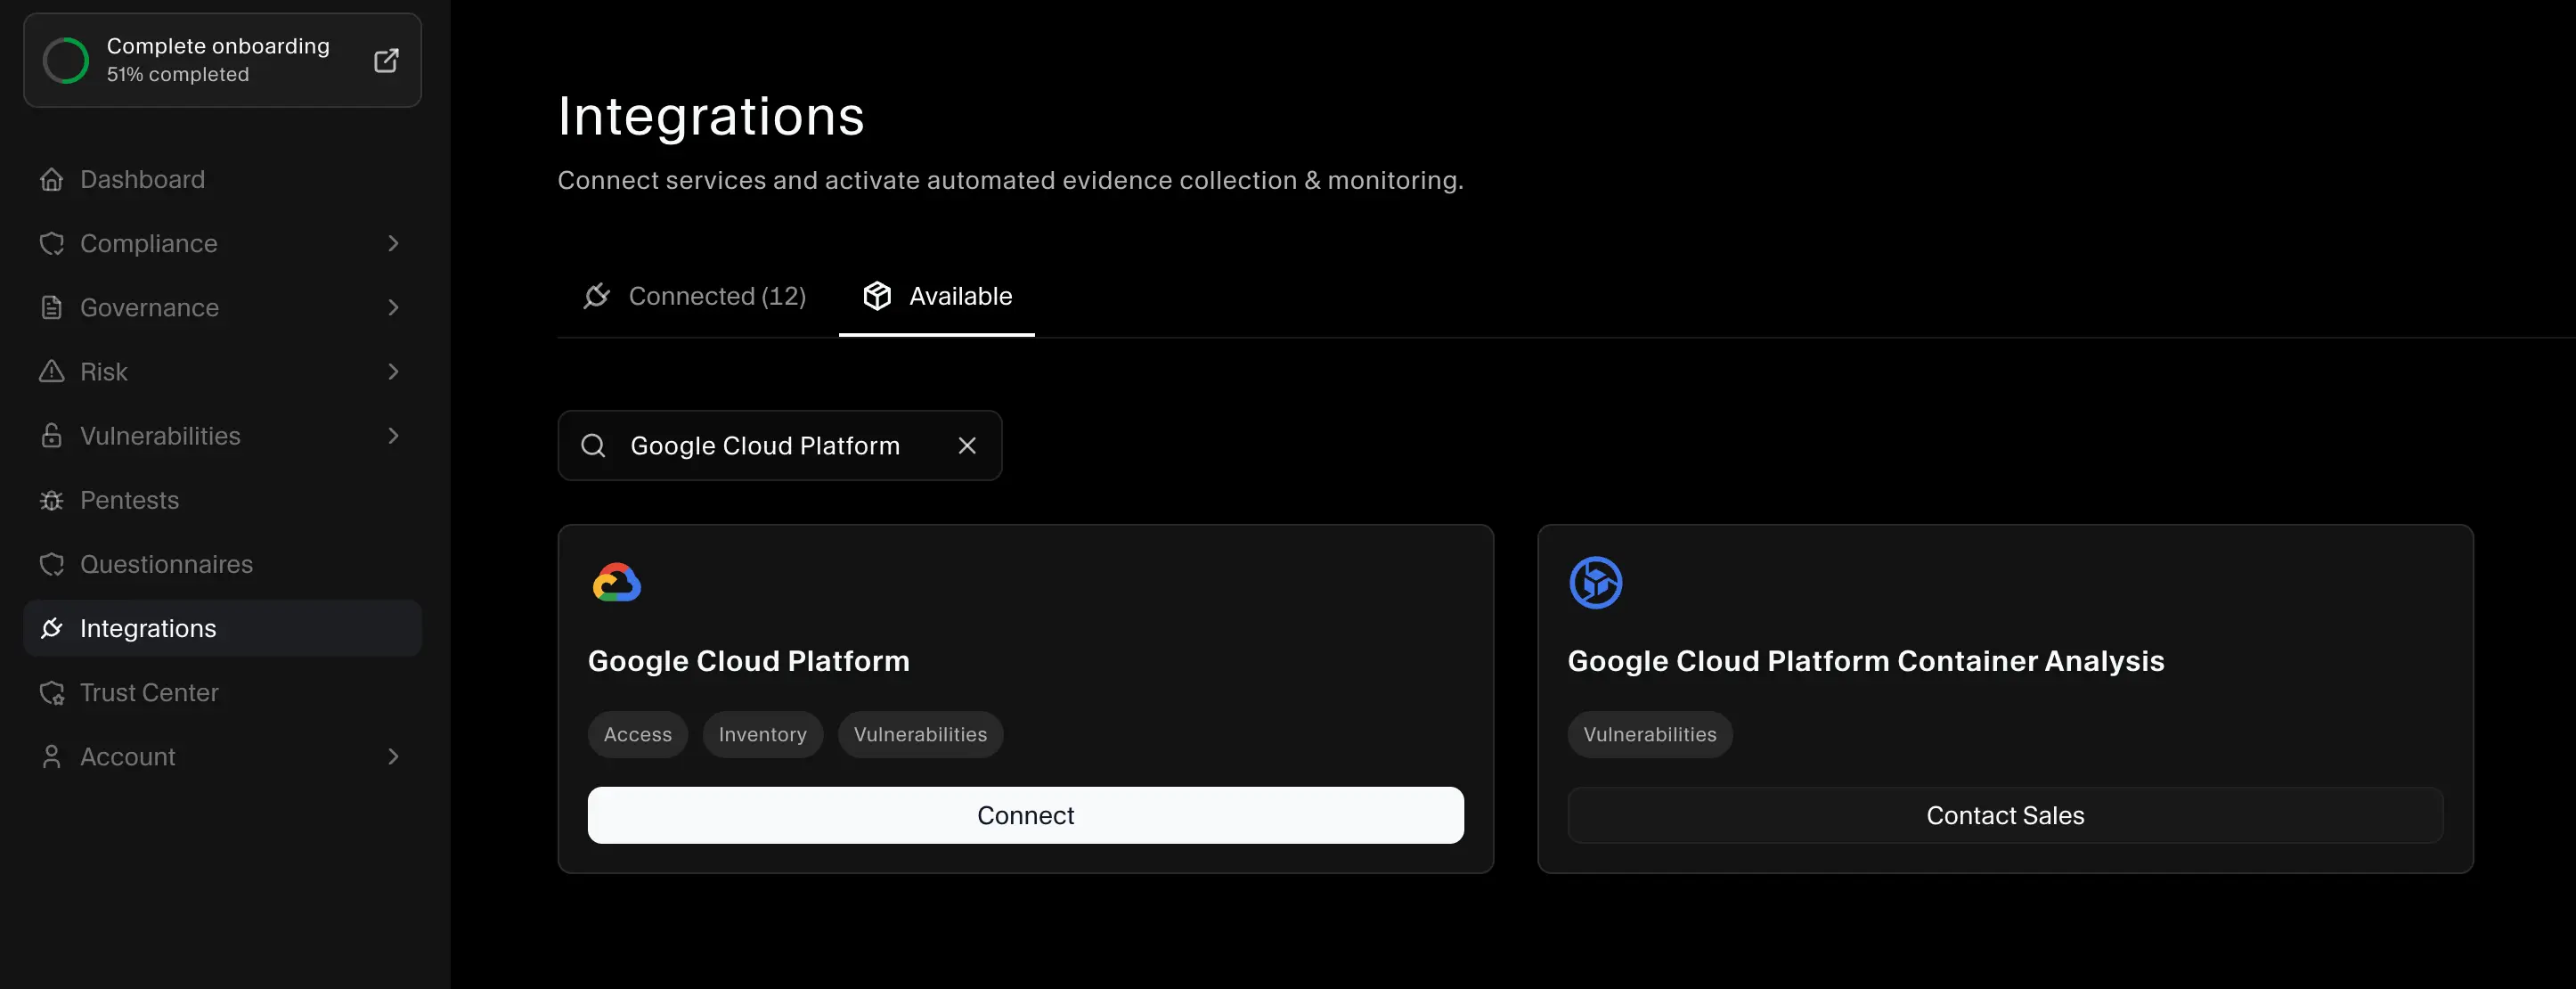Open Pentests from the sidebar
2576x989 pixels.
(222, 500)
